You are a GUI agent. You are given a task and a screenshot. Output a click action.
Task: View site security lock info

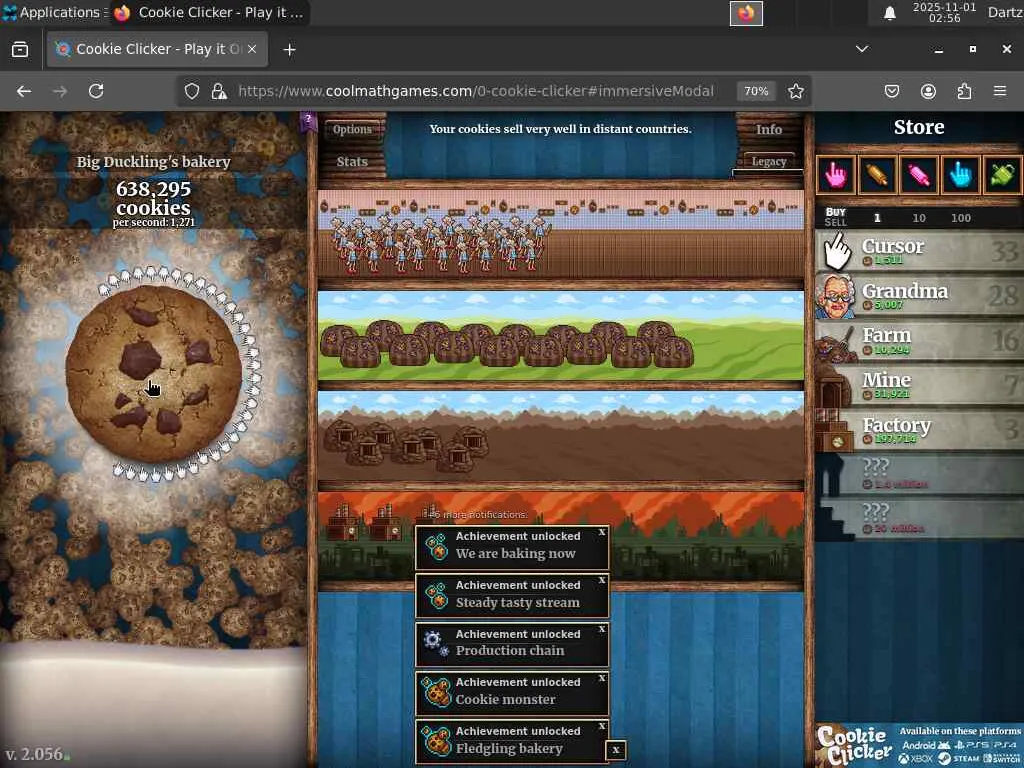click(x=219, y=91)
